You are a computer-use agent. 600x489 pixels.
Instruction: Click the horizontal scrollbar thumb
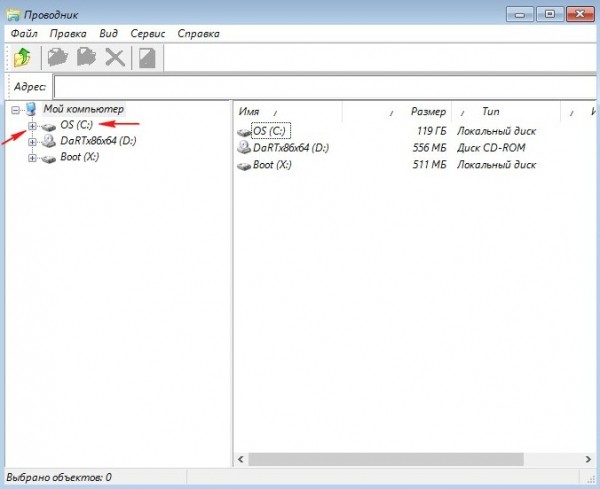pos(386,459)
